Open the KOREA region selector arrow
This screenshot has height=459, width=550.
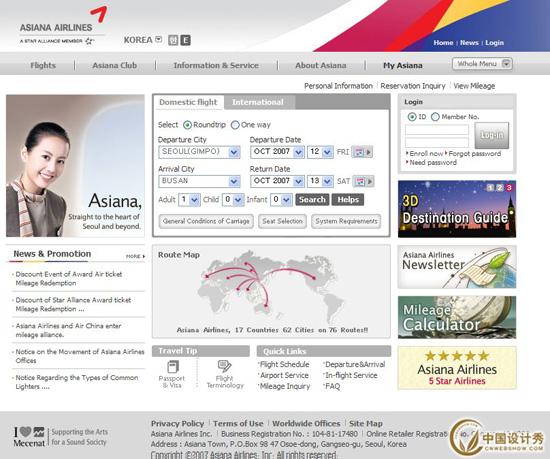tap(159, 39)
